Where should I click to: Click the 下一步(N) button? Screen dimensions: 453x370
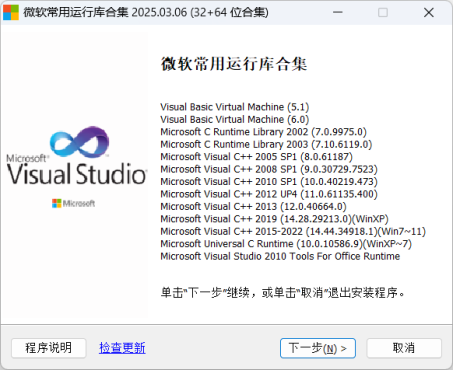click(x=318, y=348)
